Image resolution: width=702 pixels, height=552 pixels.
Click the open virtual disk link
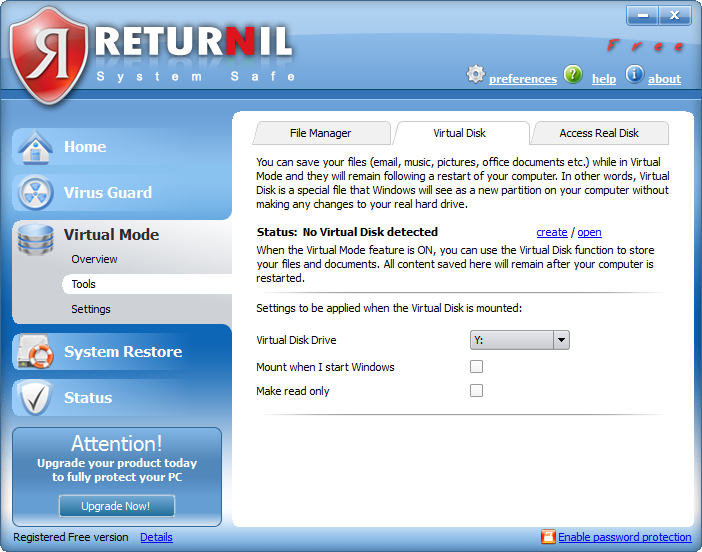589,232
